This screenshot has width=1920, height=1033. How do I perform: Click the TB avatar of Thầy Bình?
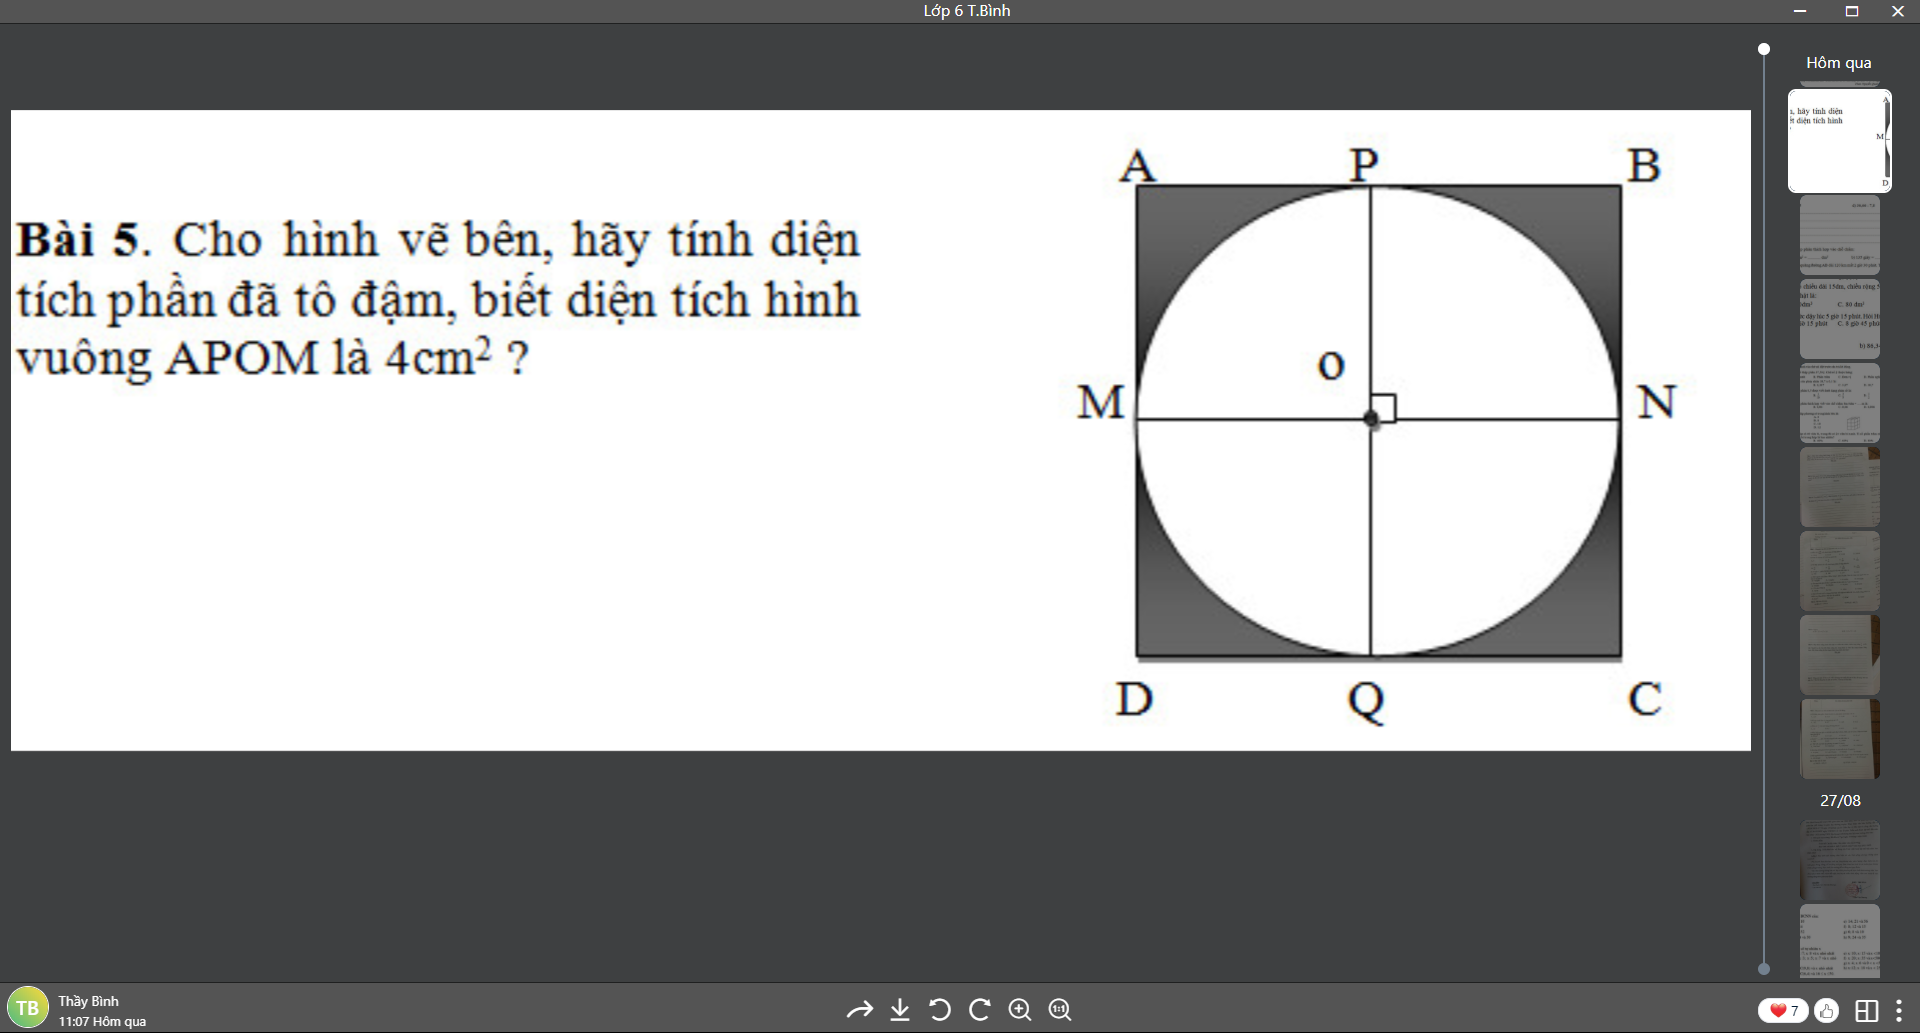coord(27,1008)
